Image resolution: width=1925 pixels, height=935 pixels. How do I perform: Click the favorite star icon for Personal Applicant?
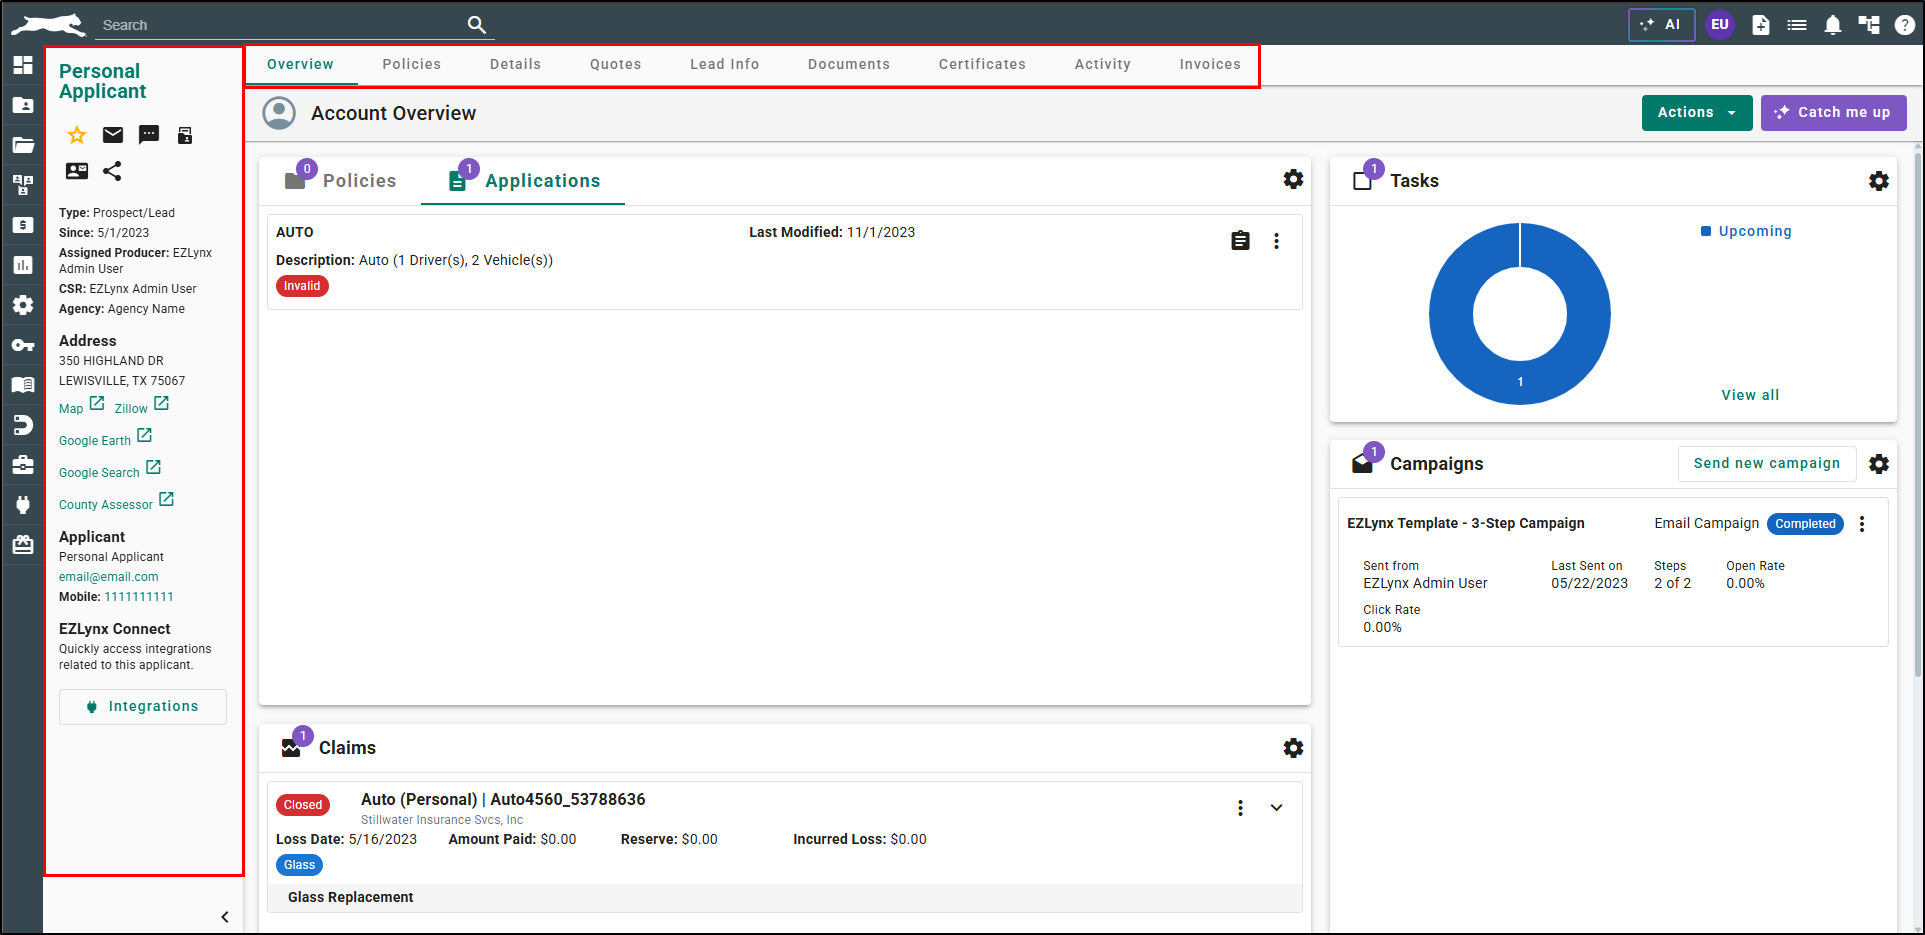[x=77, y=135]
